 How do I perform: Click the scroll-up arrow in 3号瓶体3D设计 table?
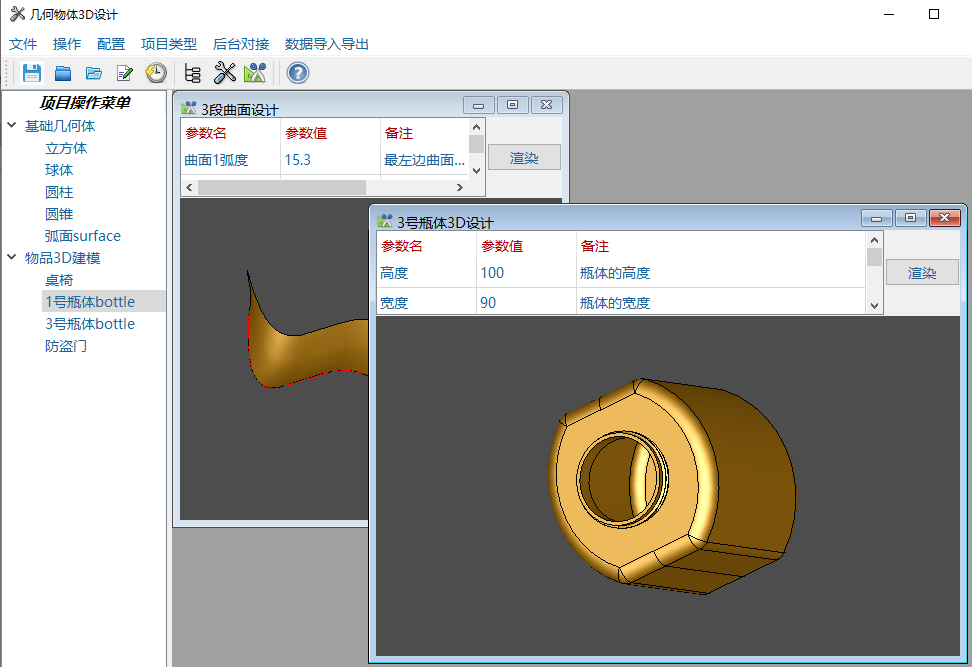tap(874, 241)
